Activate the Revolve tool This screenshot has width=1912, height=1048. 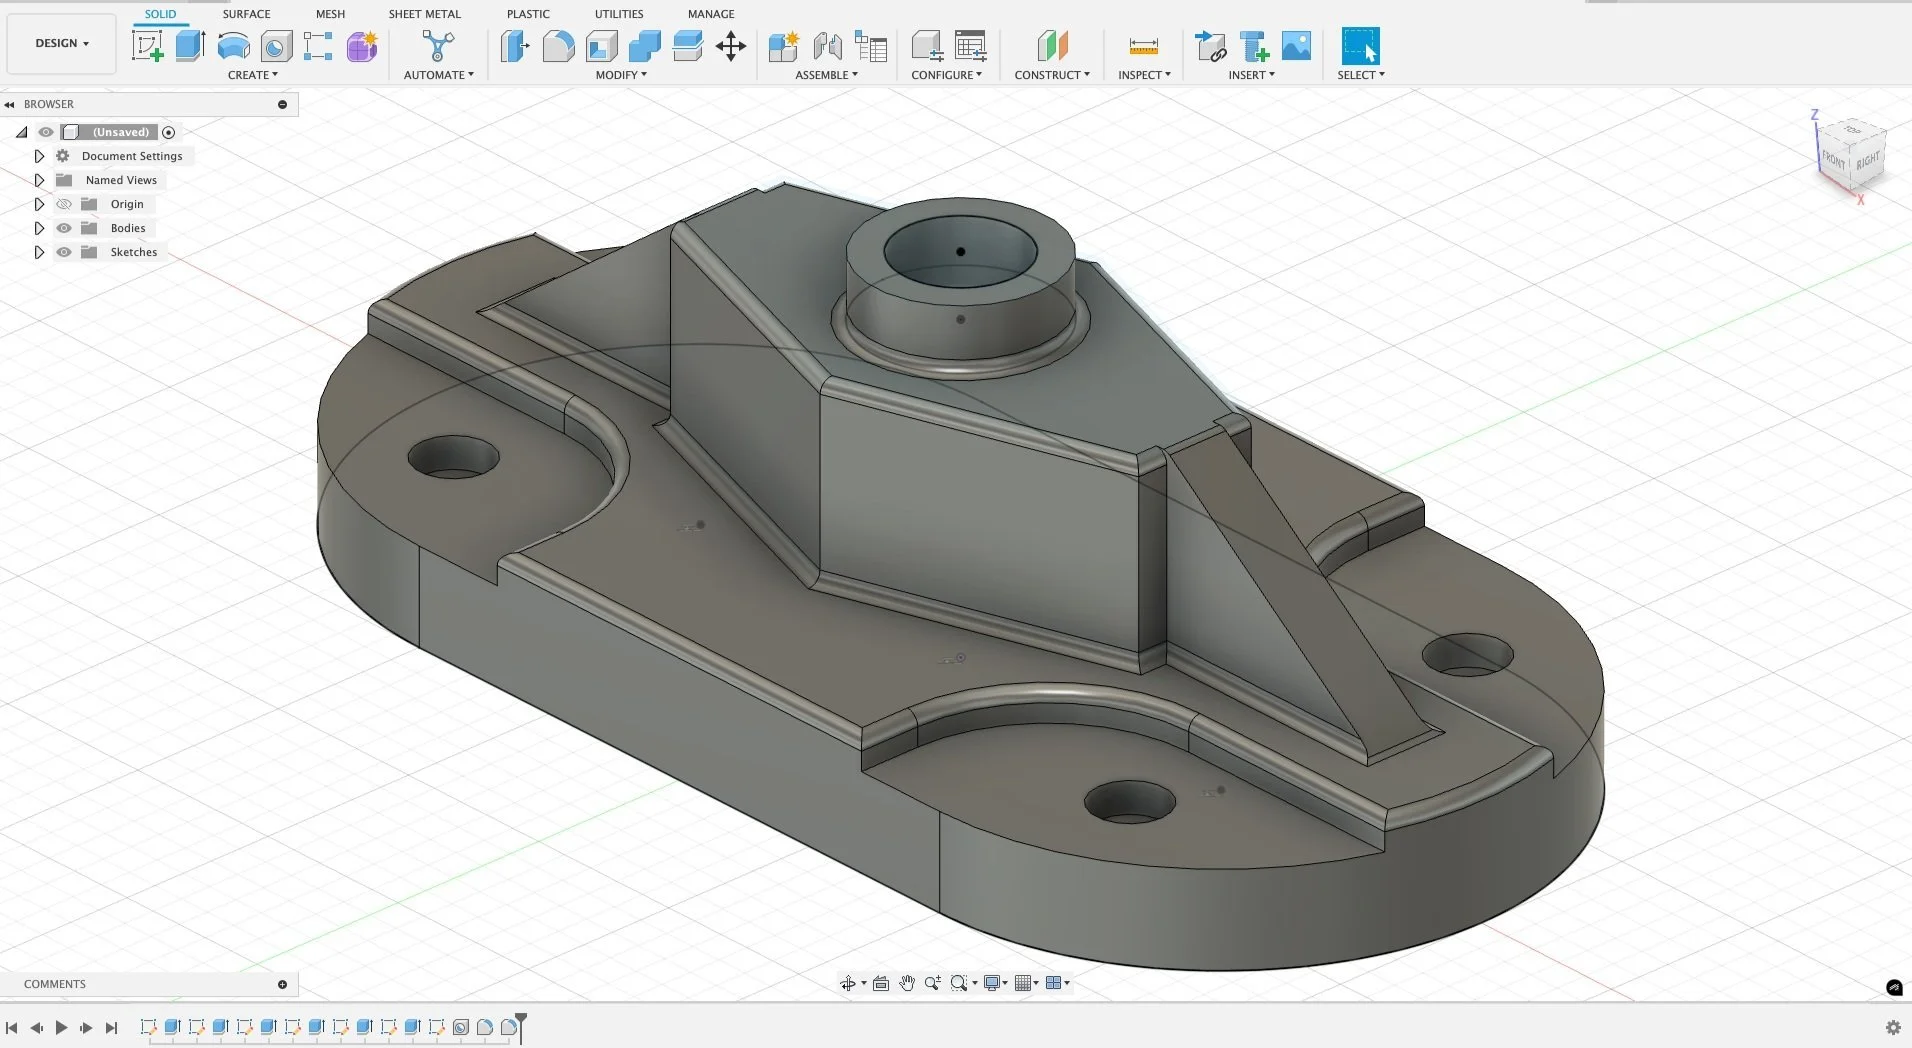coord(234,46)
